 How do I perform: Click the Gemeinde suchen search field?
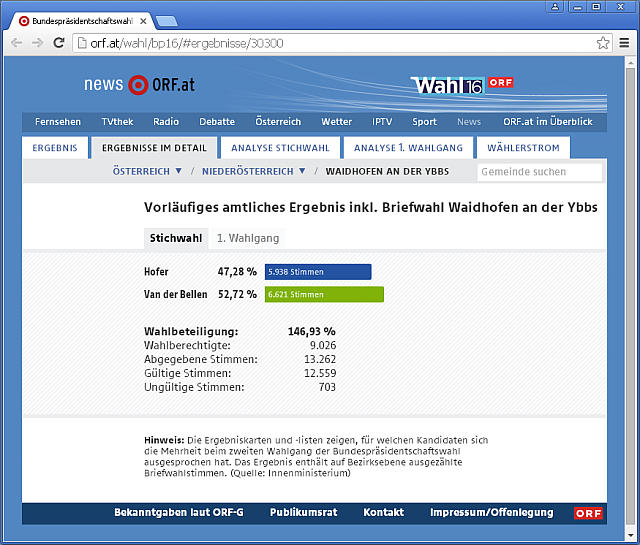point(539,172)
